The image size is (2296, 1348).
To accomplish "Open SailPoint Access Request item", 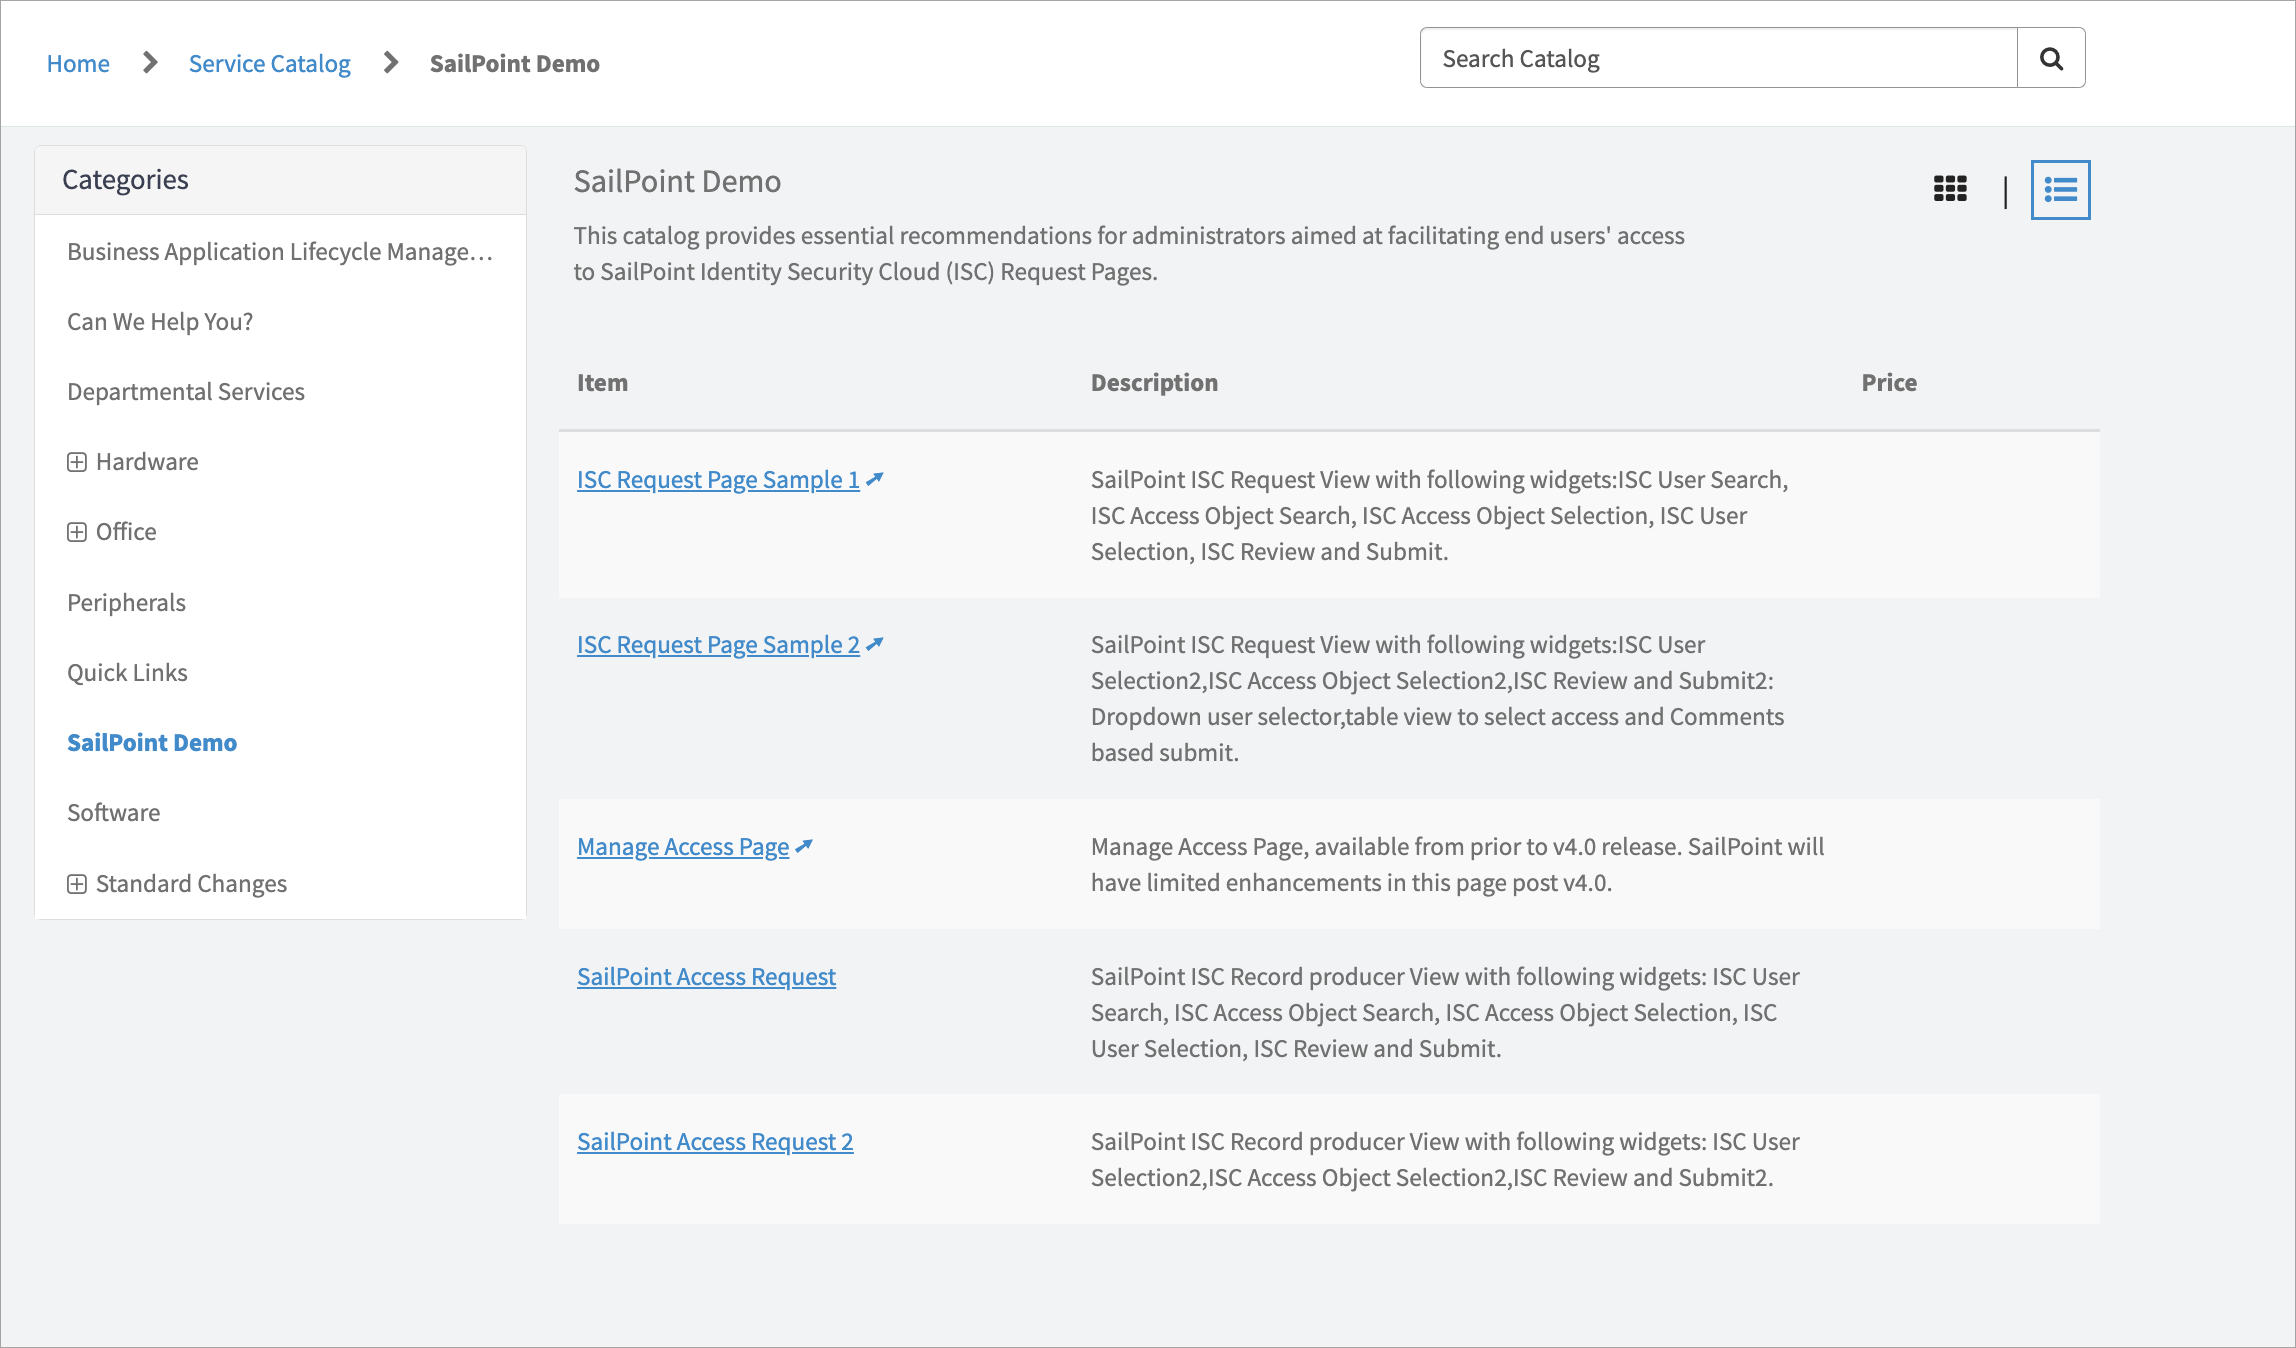I will [x=706, y=976].
